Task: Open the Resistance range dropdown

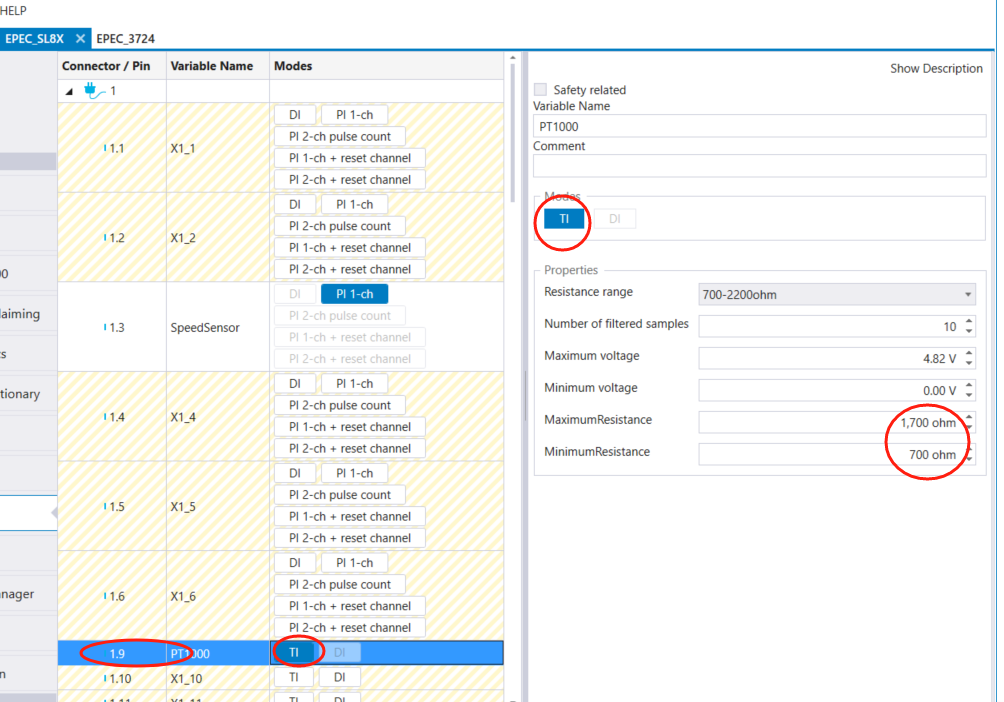Action: 836,295
